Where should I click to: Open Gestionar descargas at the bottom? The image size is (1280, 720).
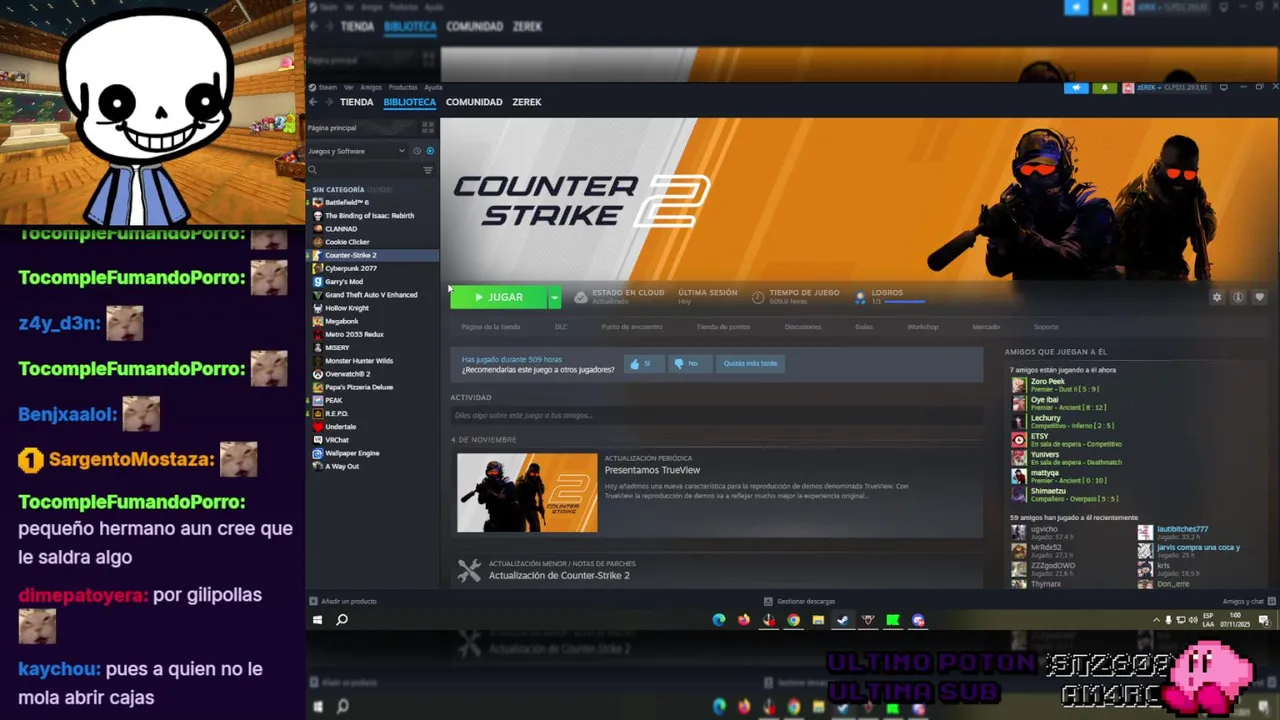point(800,601)
